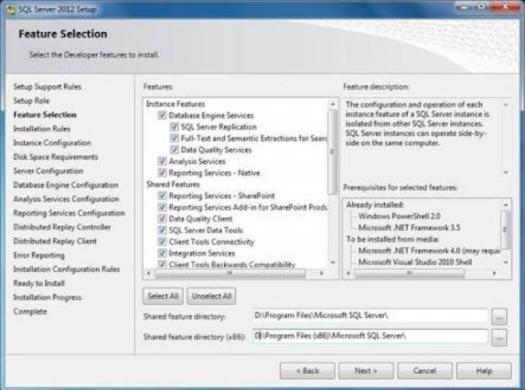Viewport: 525px width, 390px height.
Task: Click Distributed Replay Controller step
Action: coord(62,227)
